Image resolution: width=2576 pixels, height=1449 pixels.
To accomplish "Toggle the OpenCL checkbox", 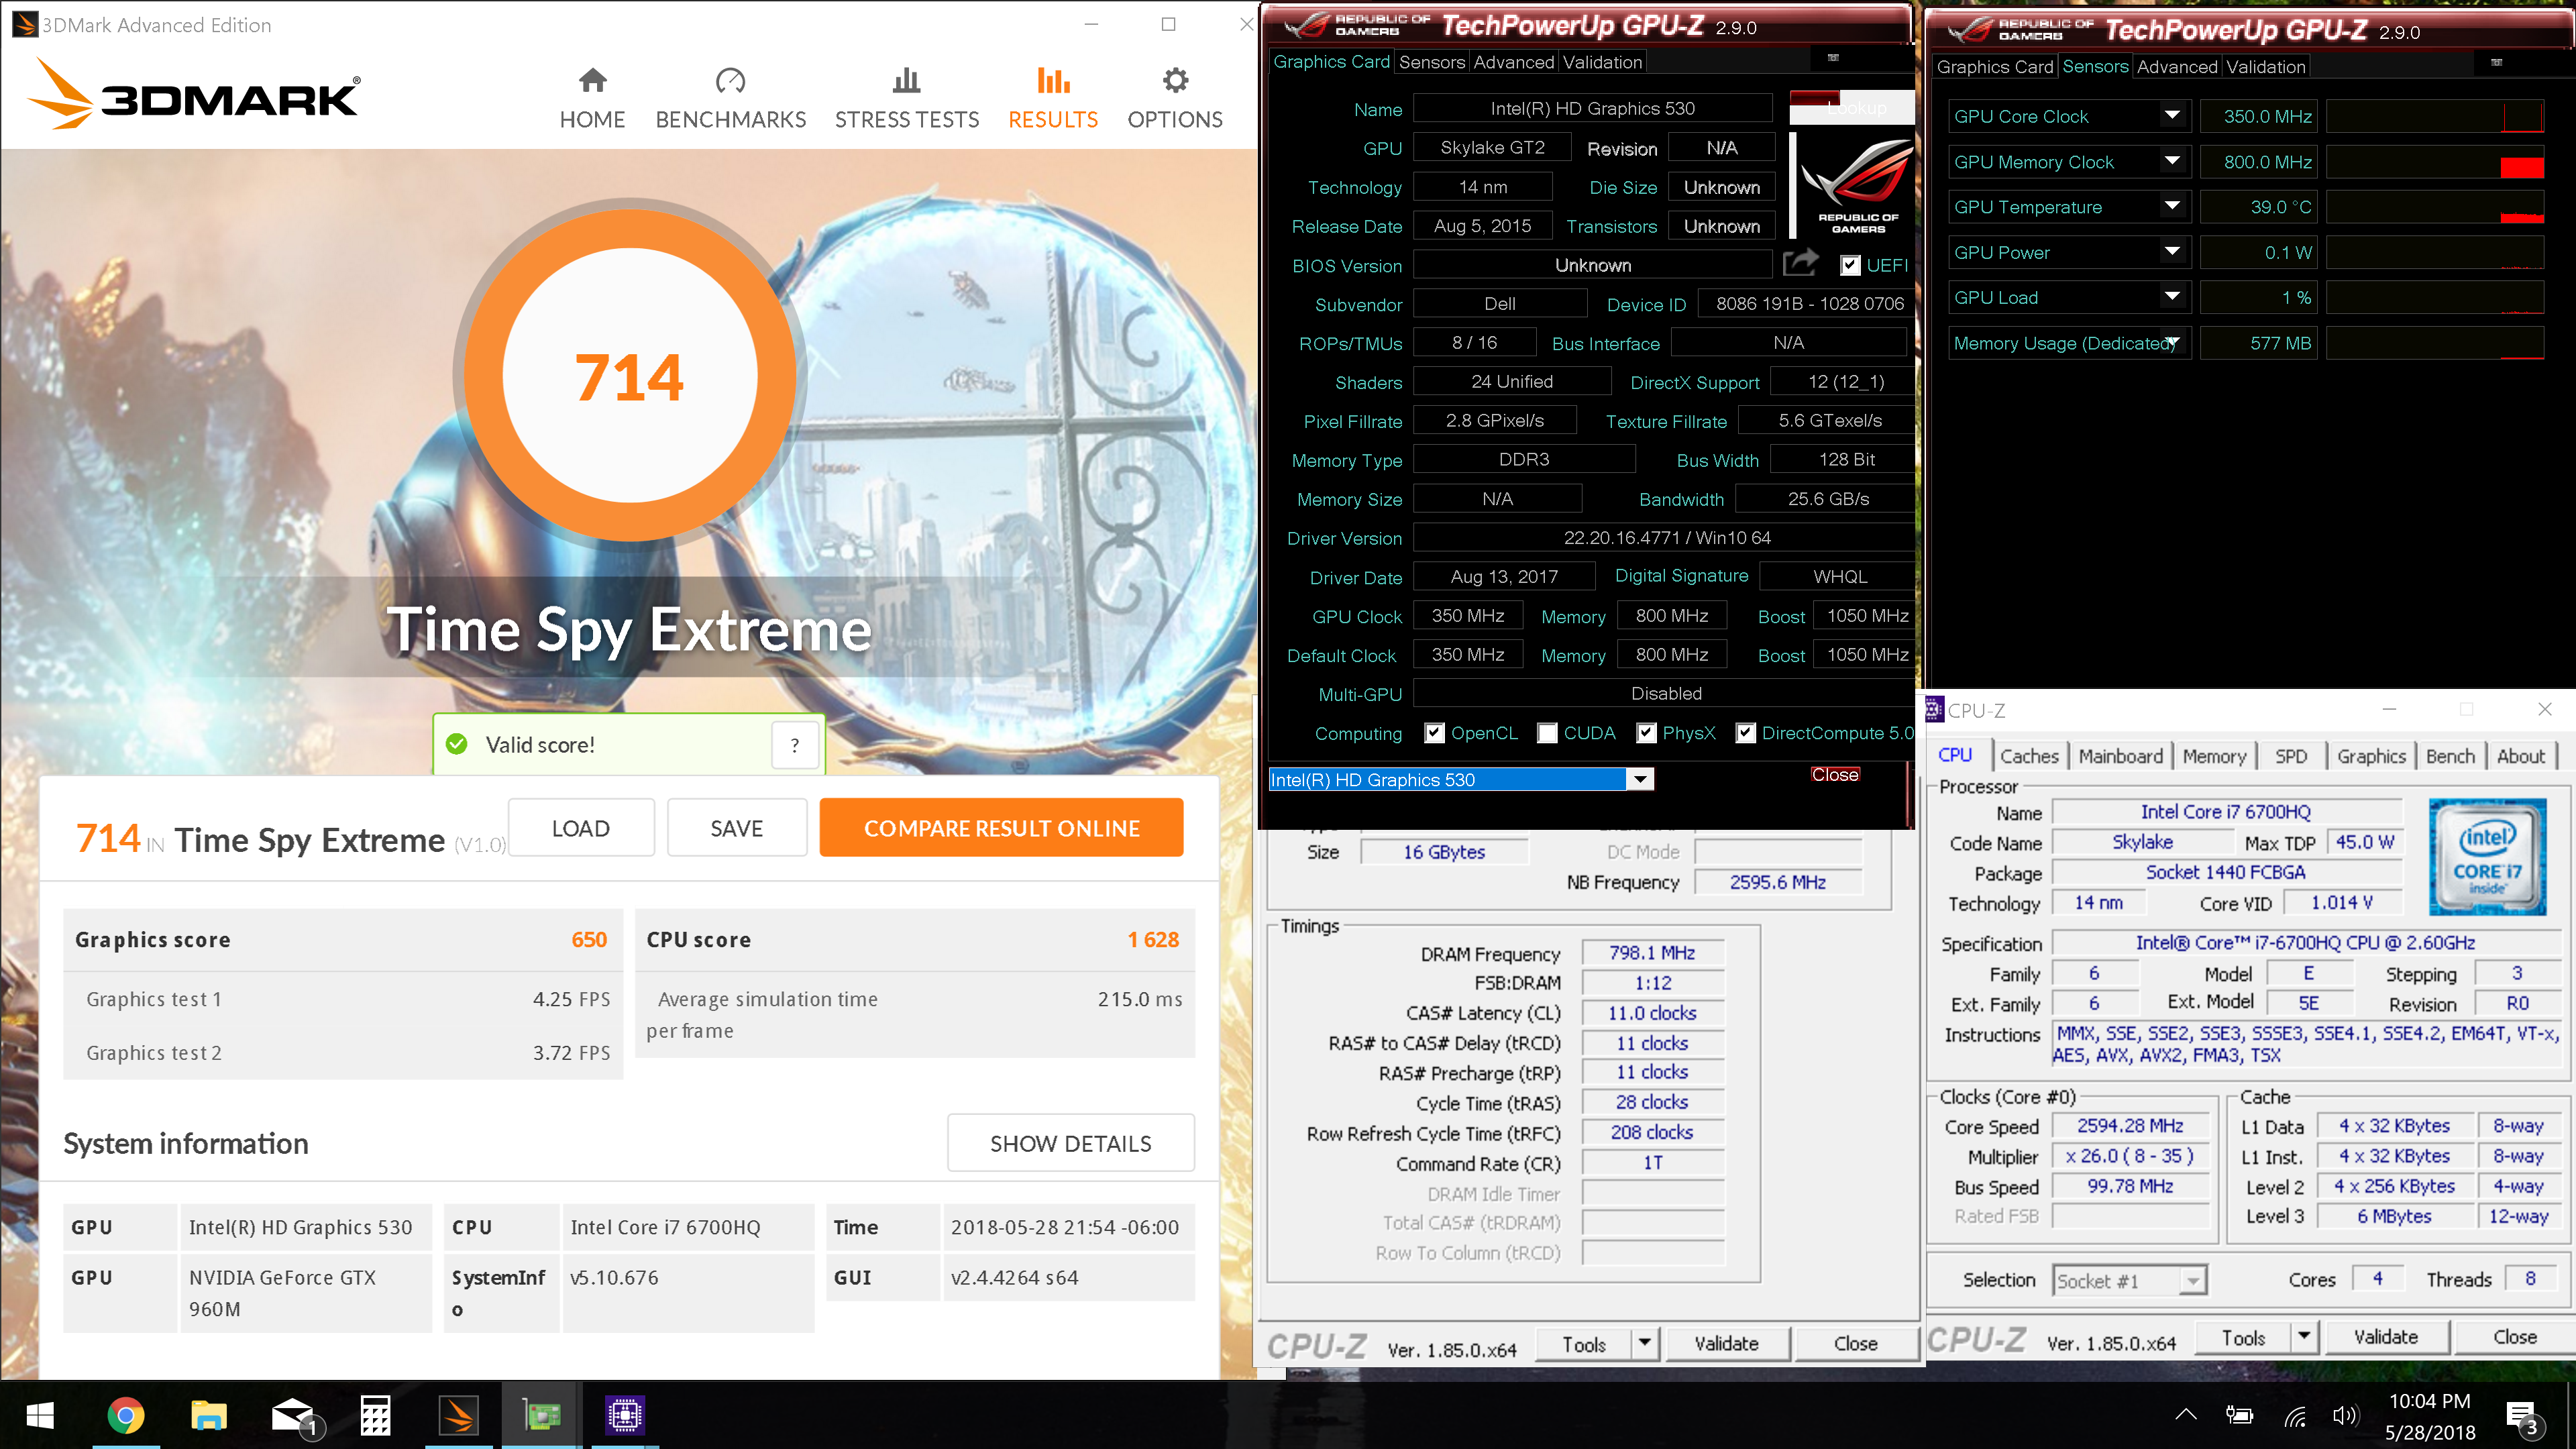I will click(1434, 733).
